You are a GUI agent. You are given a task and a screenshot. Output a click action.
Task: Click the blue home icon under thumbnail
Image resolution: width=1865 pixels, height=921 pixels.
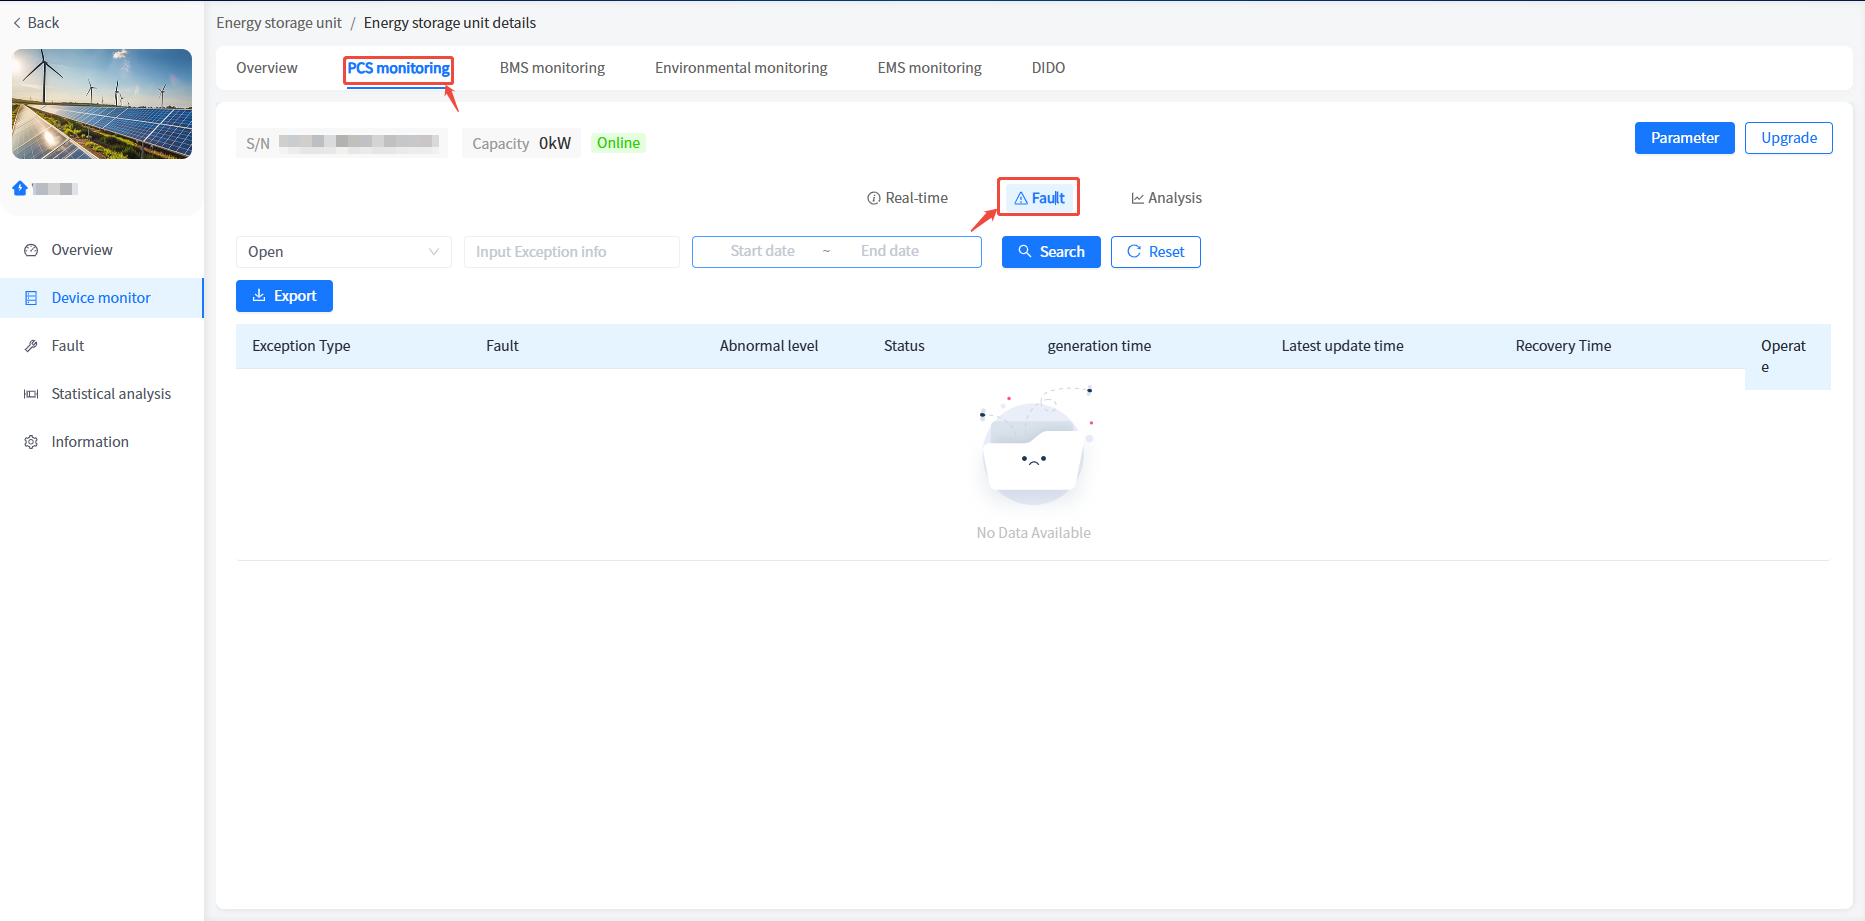tap(20, 188)
